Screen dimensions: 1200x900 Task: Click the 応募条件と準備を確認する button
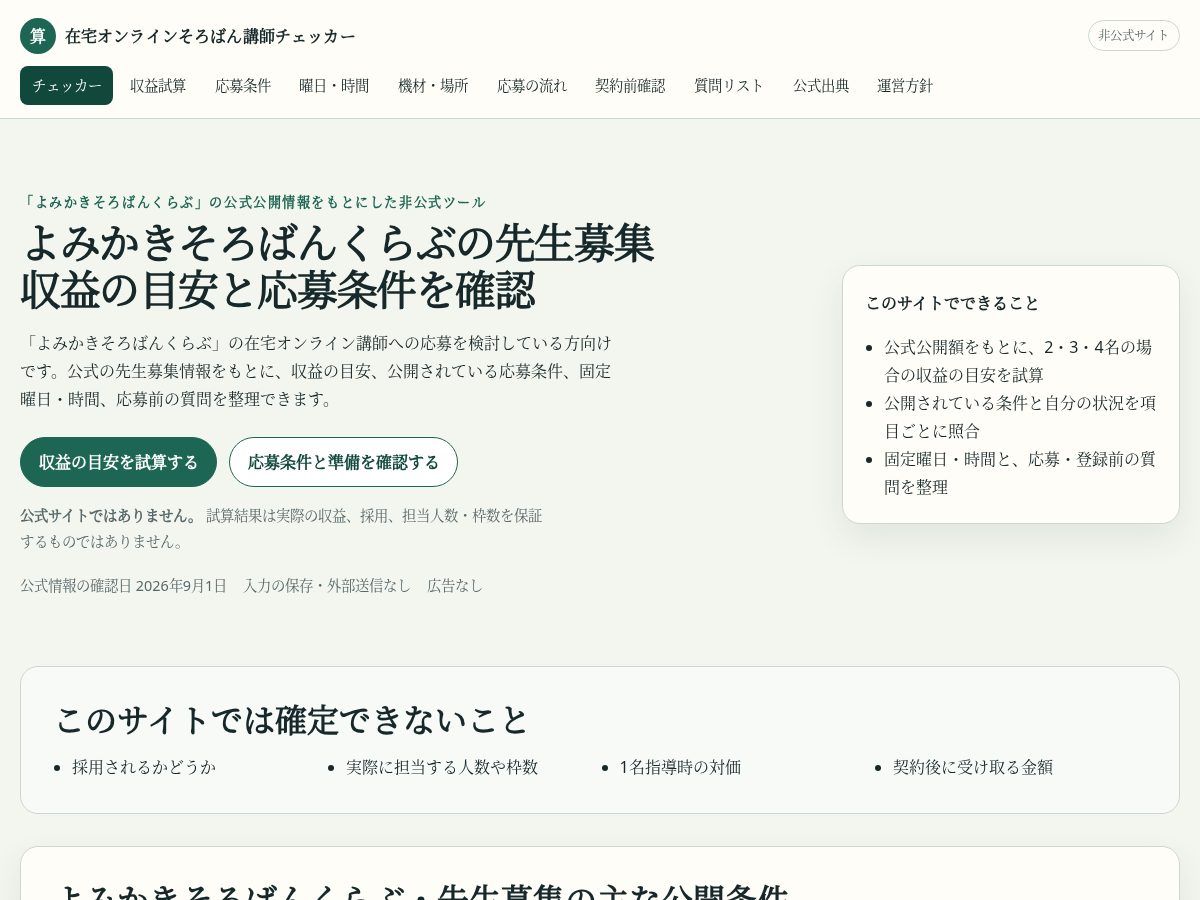pos(343,462)
